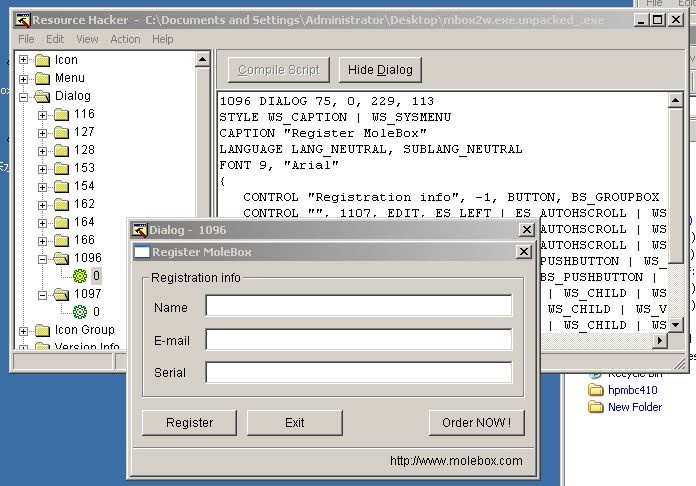Click Dialog - 1096 window title icon
This screenshot has height=486, width=696.
pyautogui.click(x=139, y=230)
